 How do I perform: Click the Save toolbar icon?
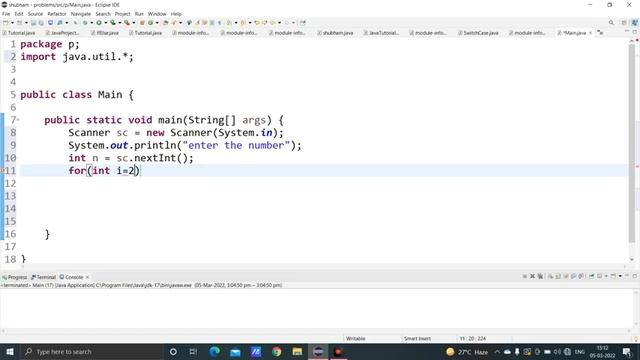(x=33, y=23)
